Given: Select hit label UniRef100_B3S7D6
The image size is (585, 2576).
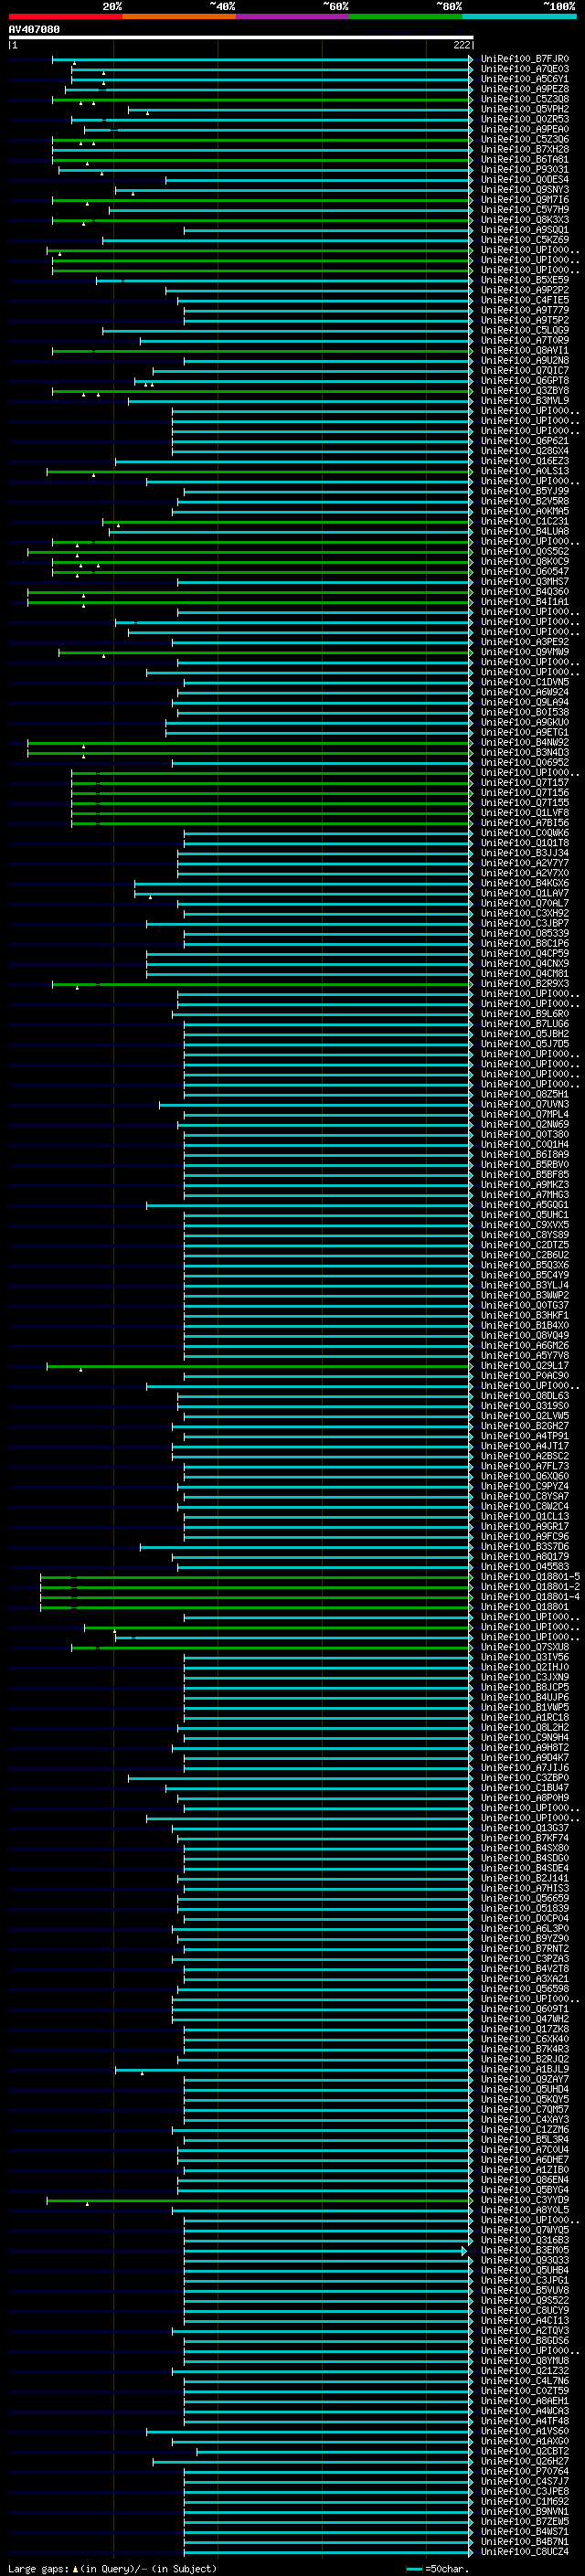Looking at the screenshot, I should click(x=524, y=1547).
